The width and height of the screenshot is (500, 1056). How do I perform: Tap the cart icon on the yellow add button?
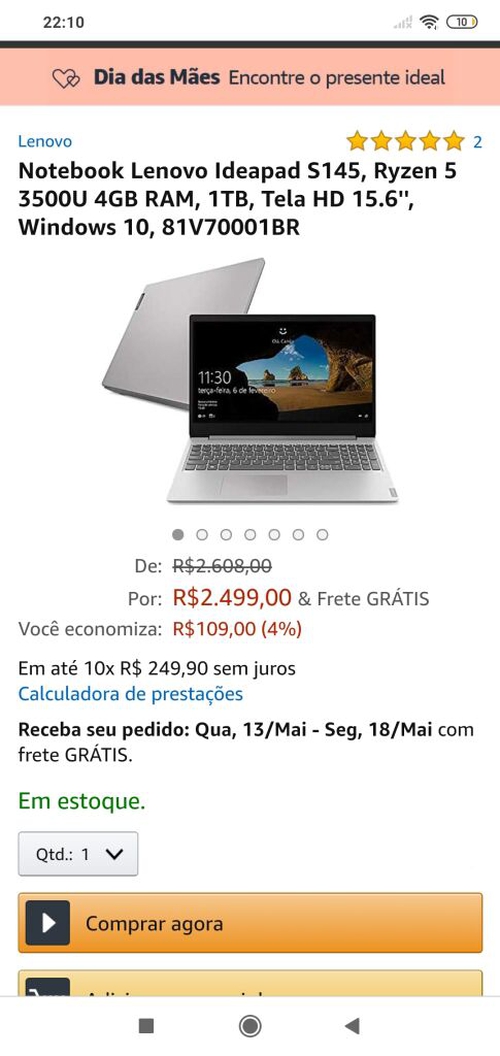point(48,987)
